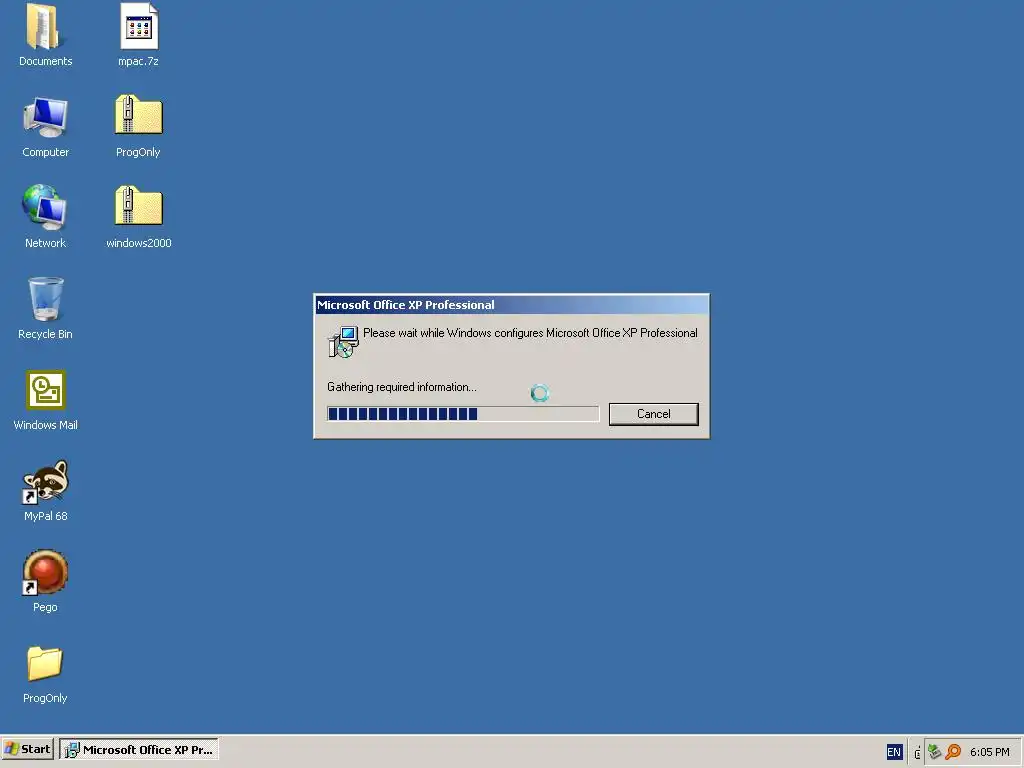Click the installer icon in the Office dialog
The image size is (1024, 768).
pos(343,342)
